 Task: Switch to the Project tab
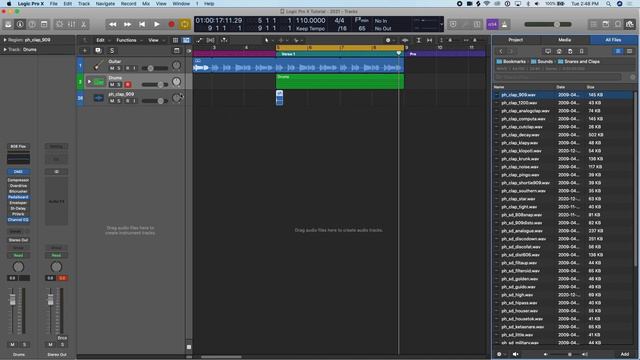coord(516,40)
